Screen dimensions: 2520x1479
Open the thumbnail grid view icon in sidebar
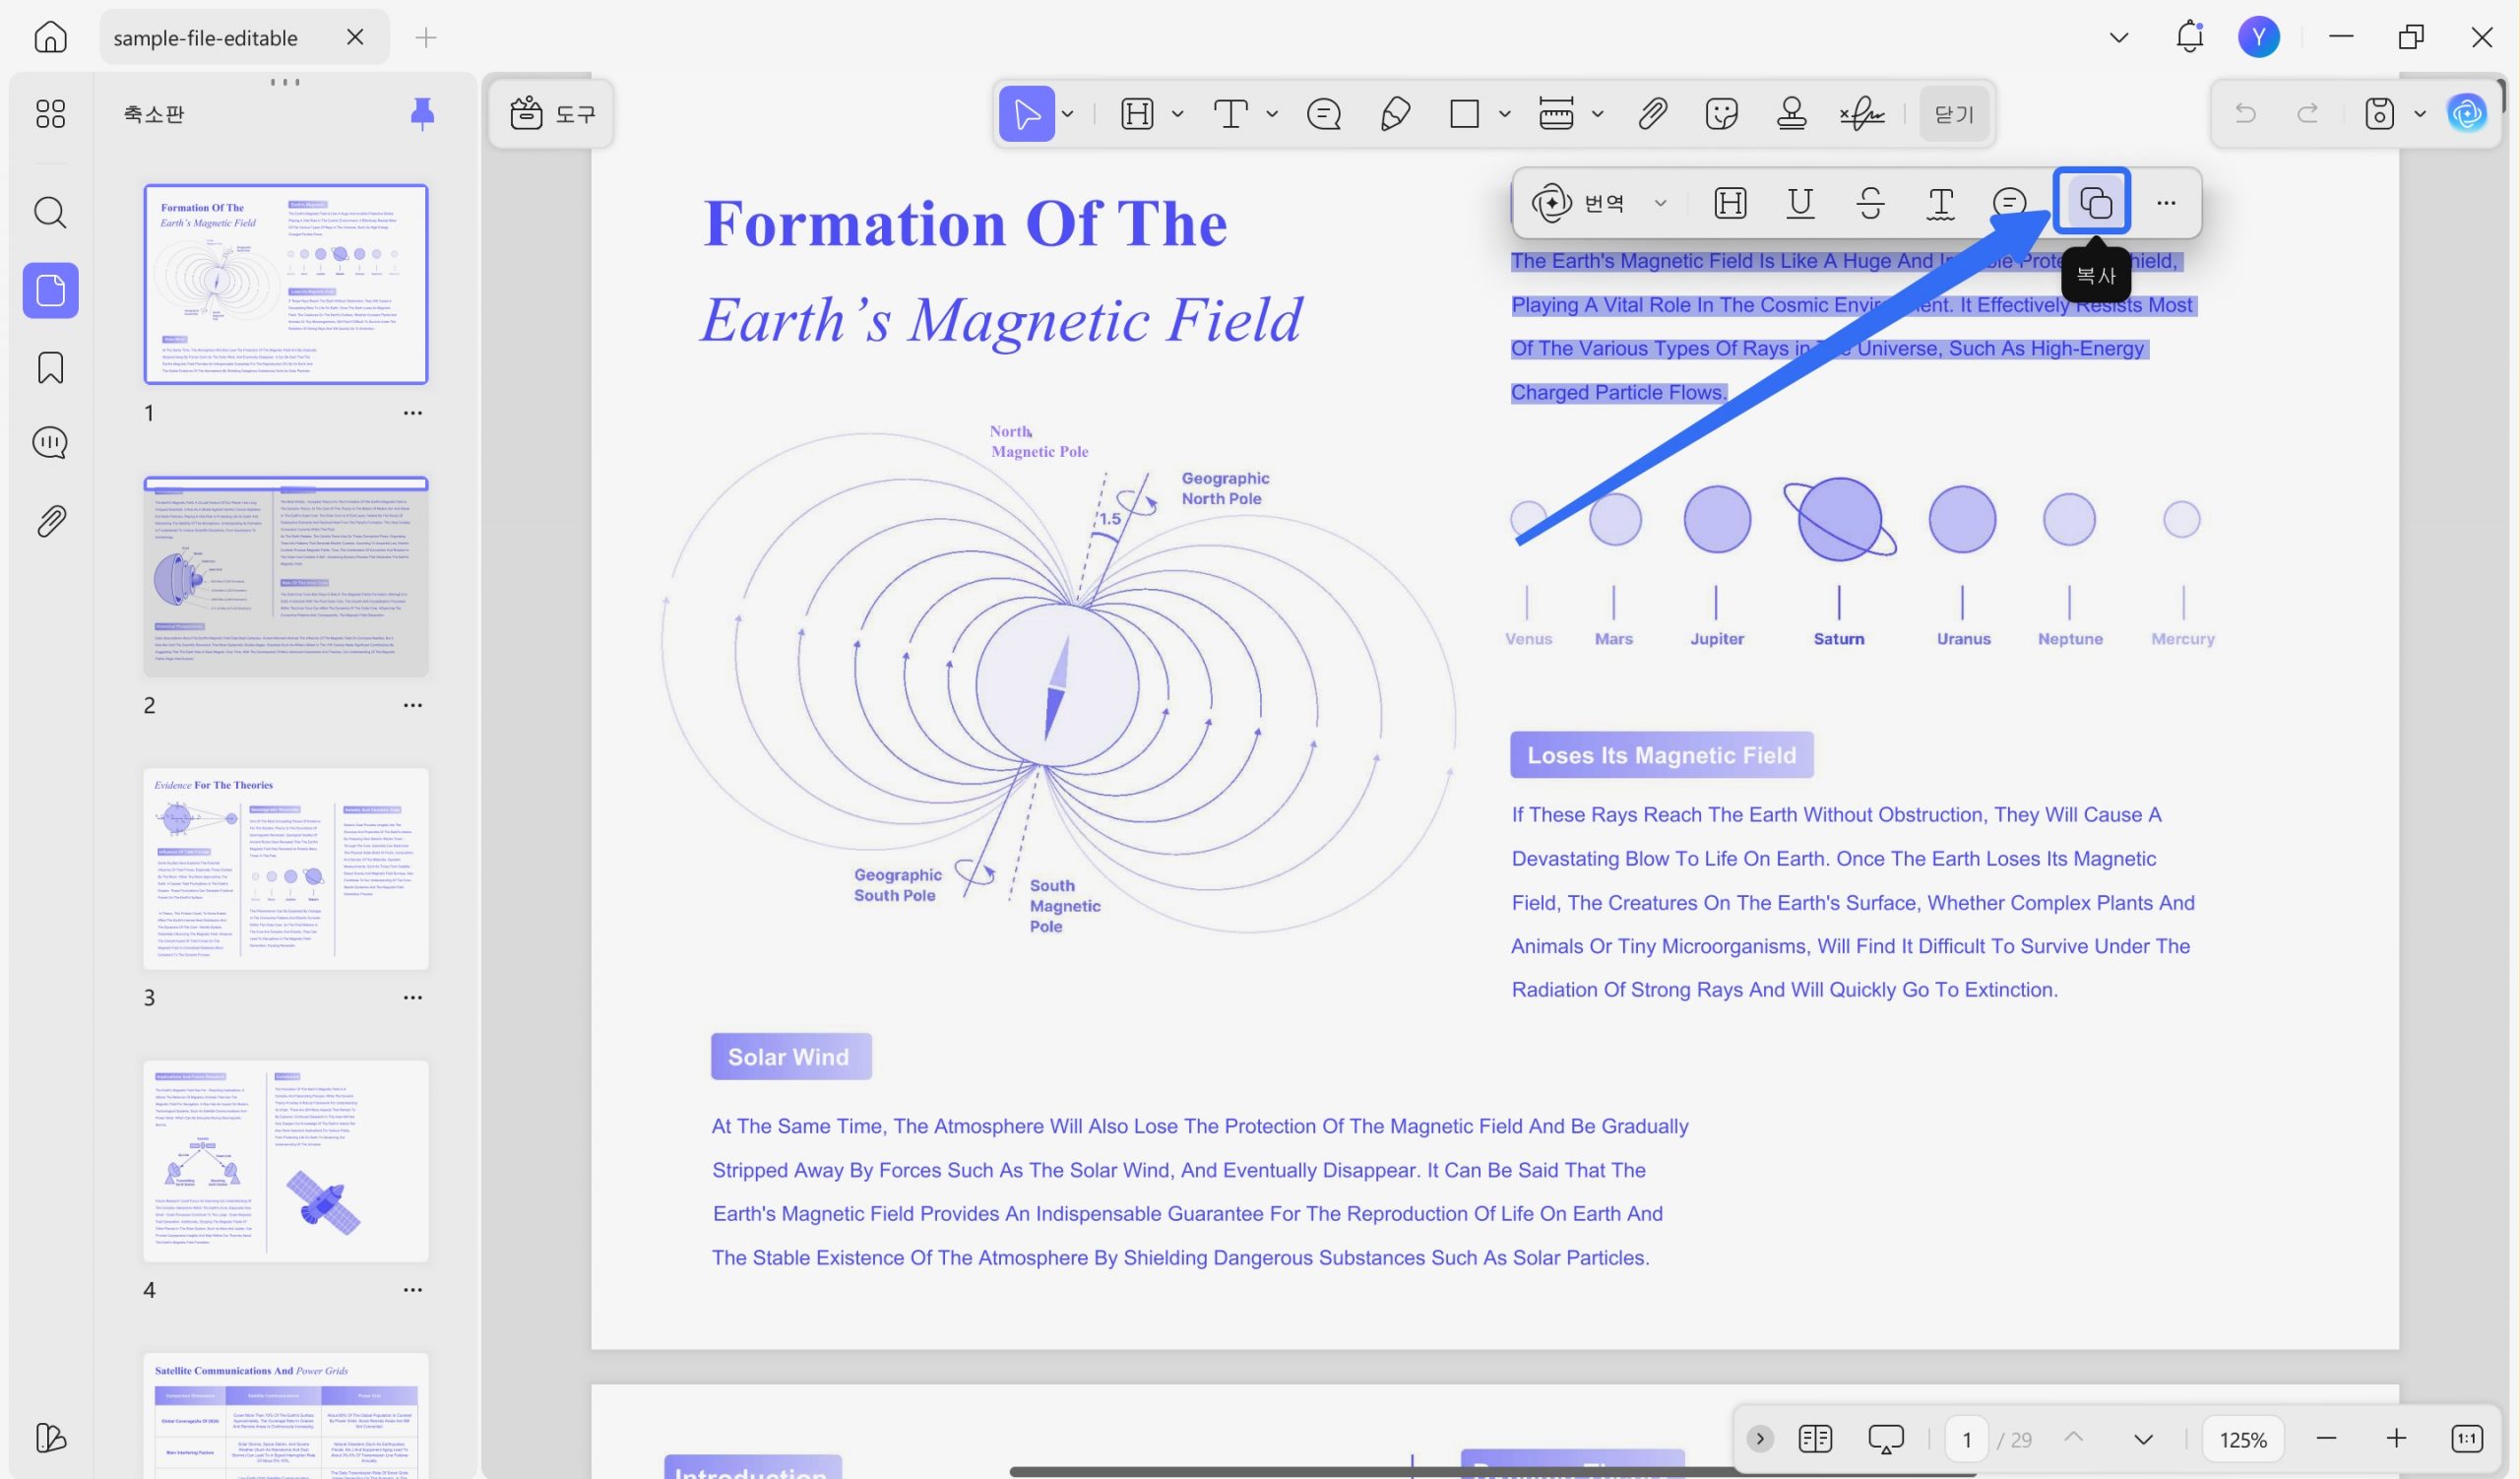tap(50, 114)
